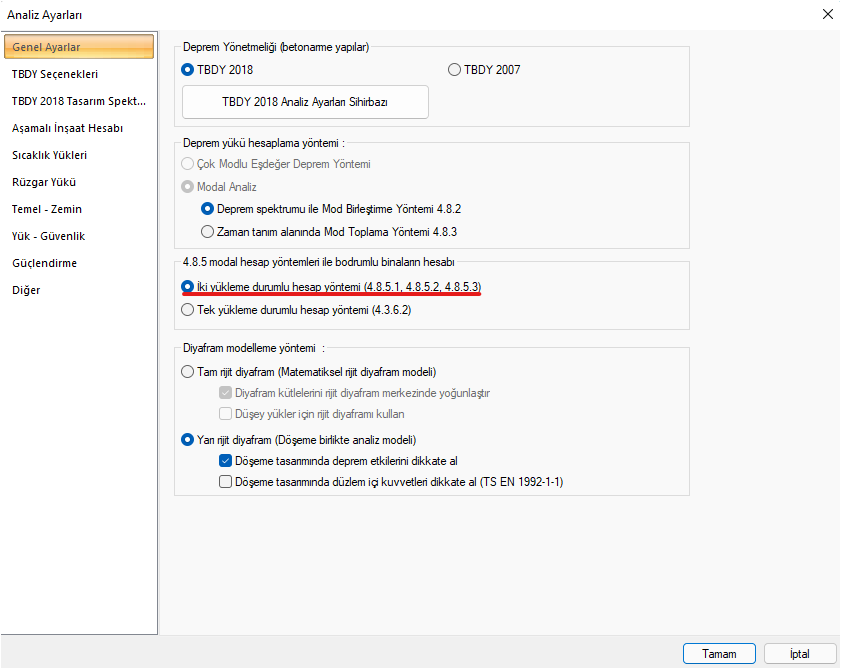Image resolution: width=841 pixels, height=669 pixels.
Task: Open the Güçlendirme settings tab
Action: tap(44, 263)
